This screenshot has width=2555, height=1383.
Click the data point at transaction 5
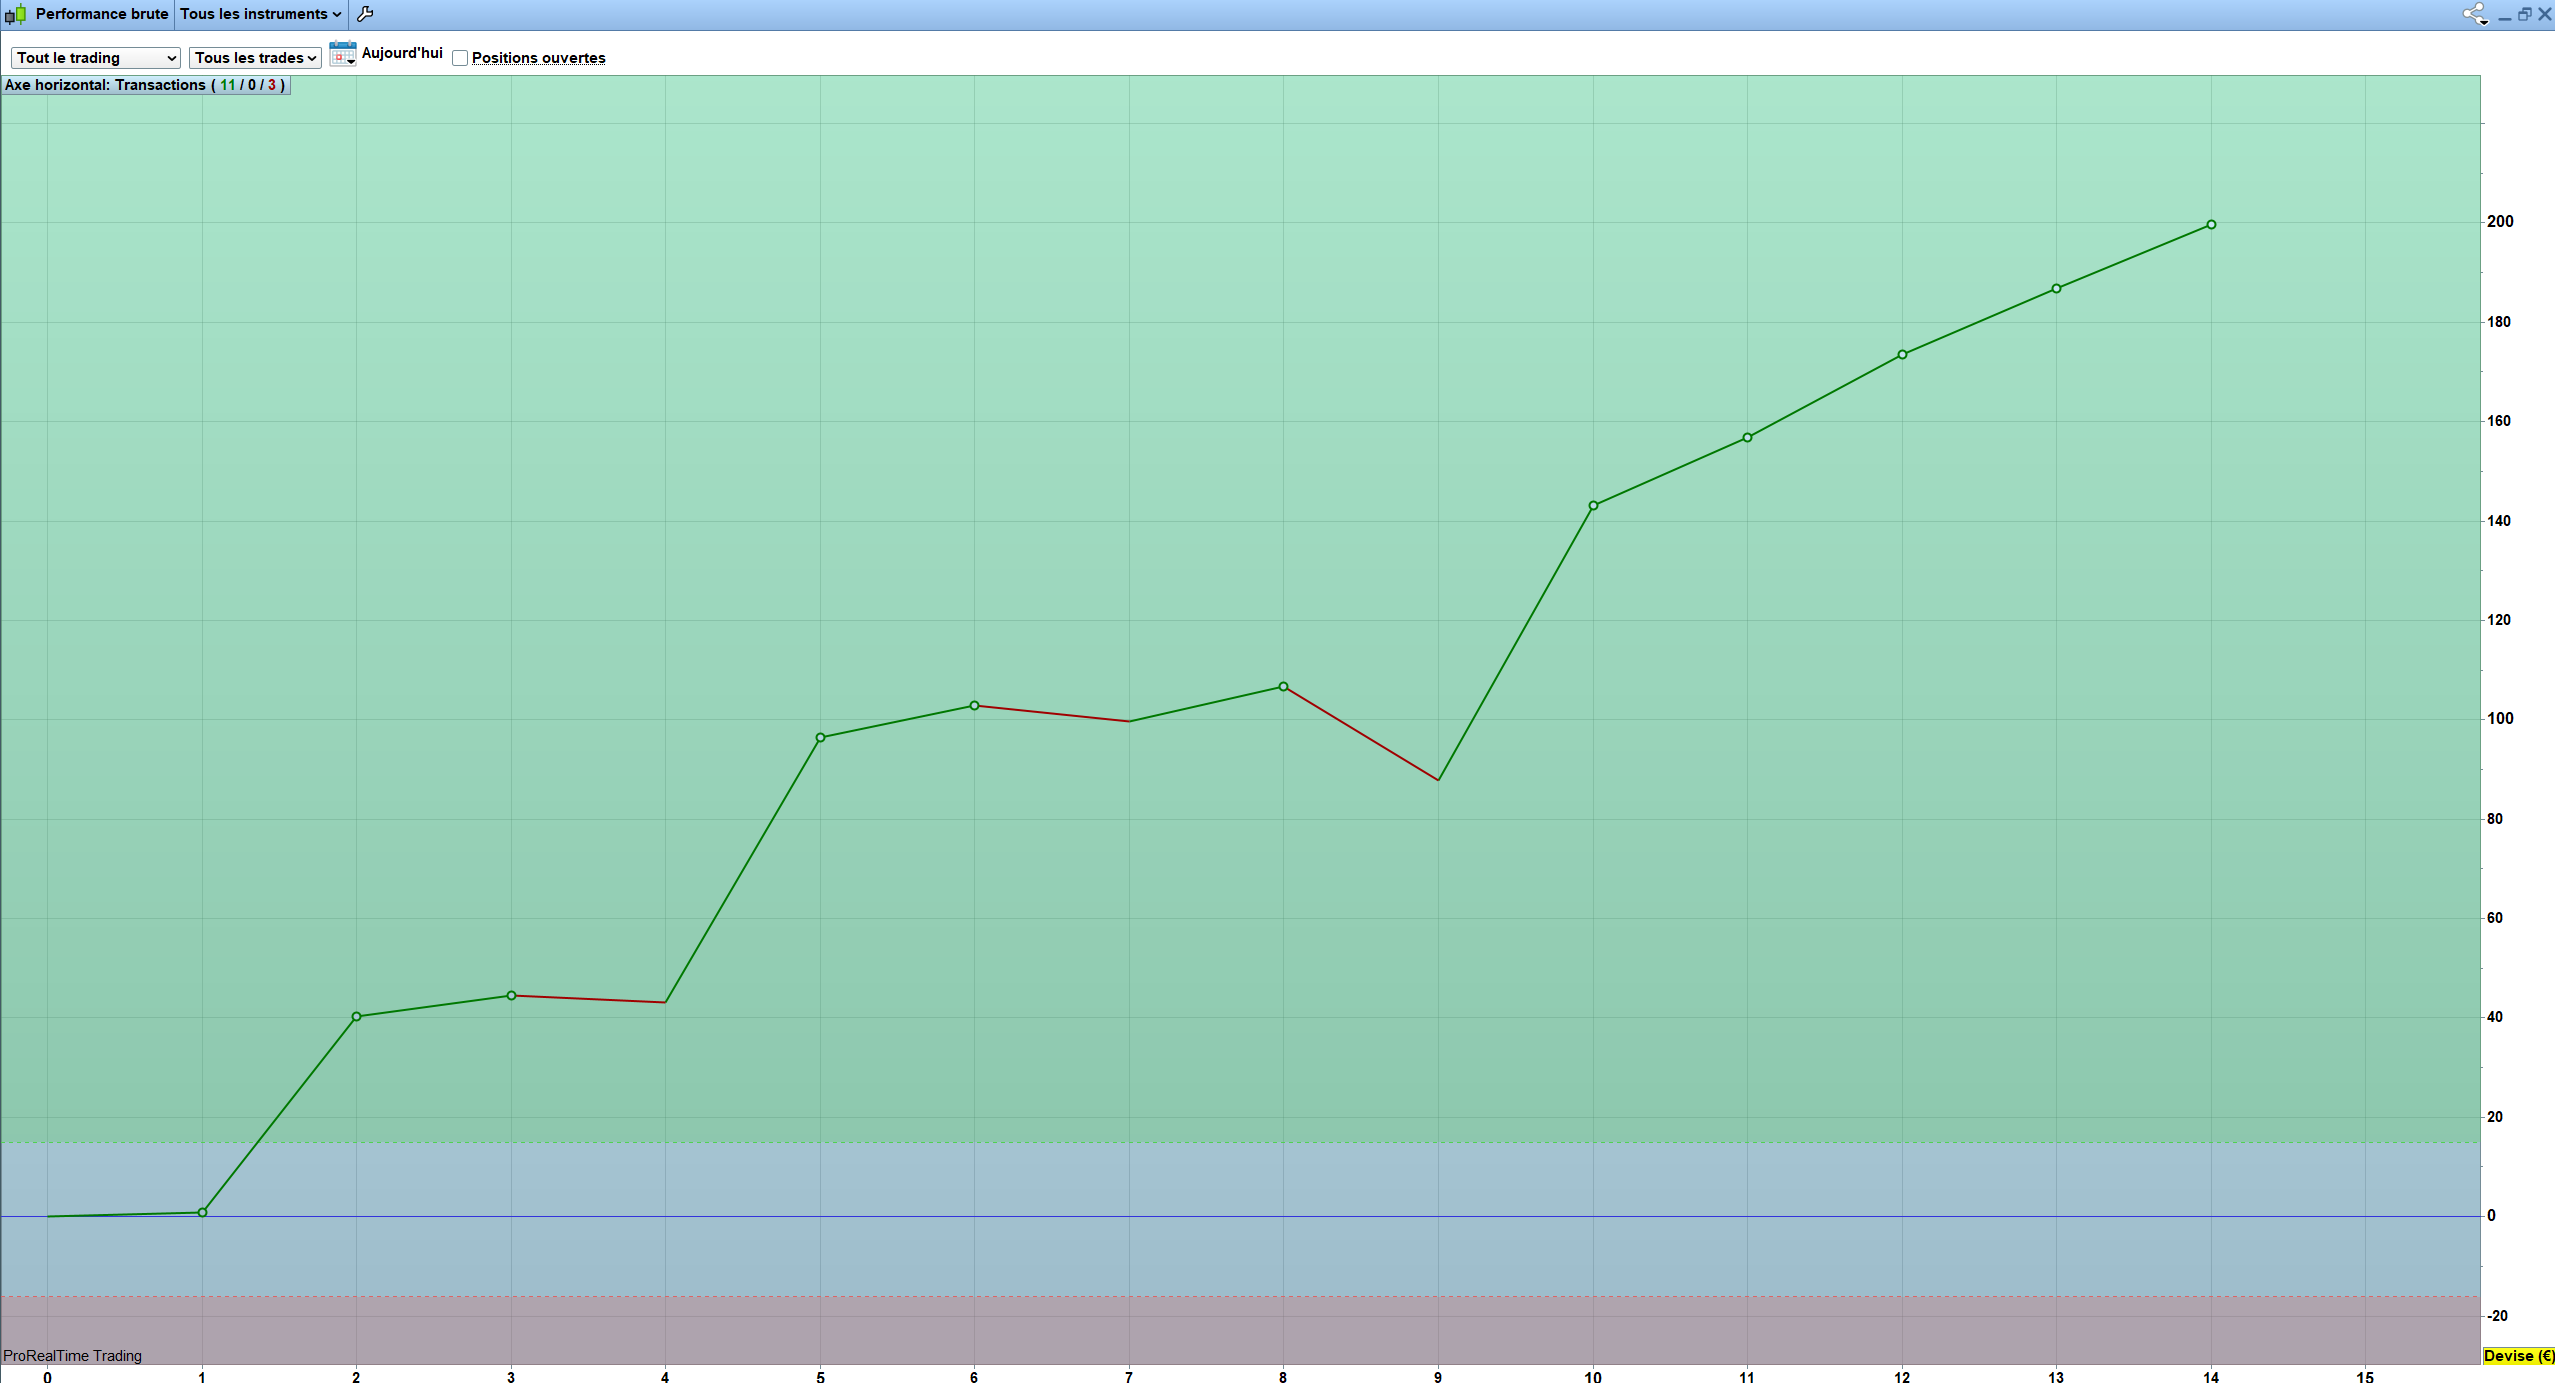tap(820, 738)
